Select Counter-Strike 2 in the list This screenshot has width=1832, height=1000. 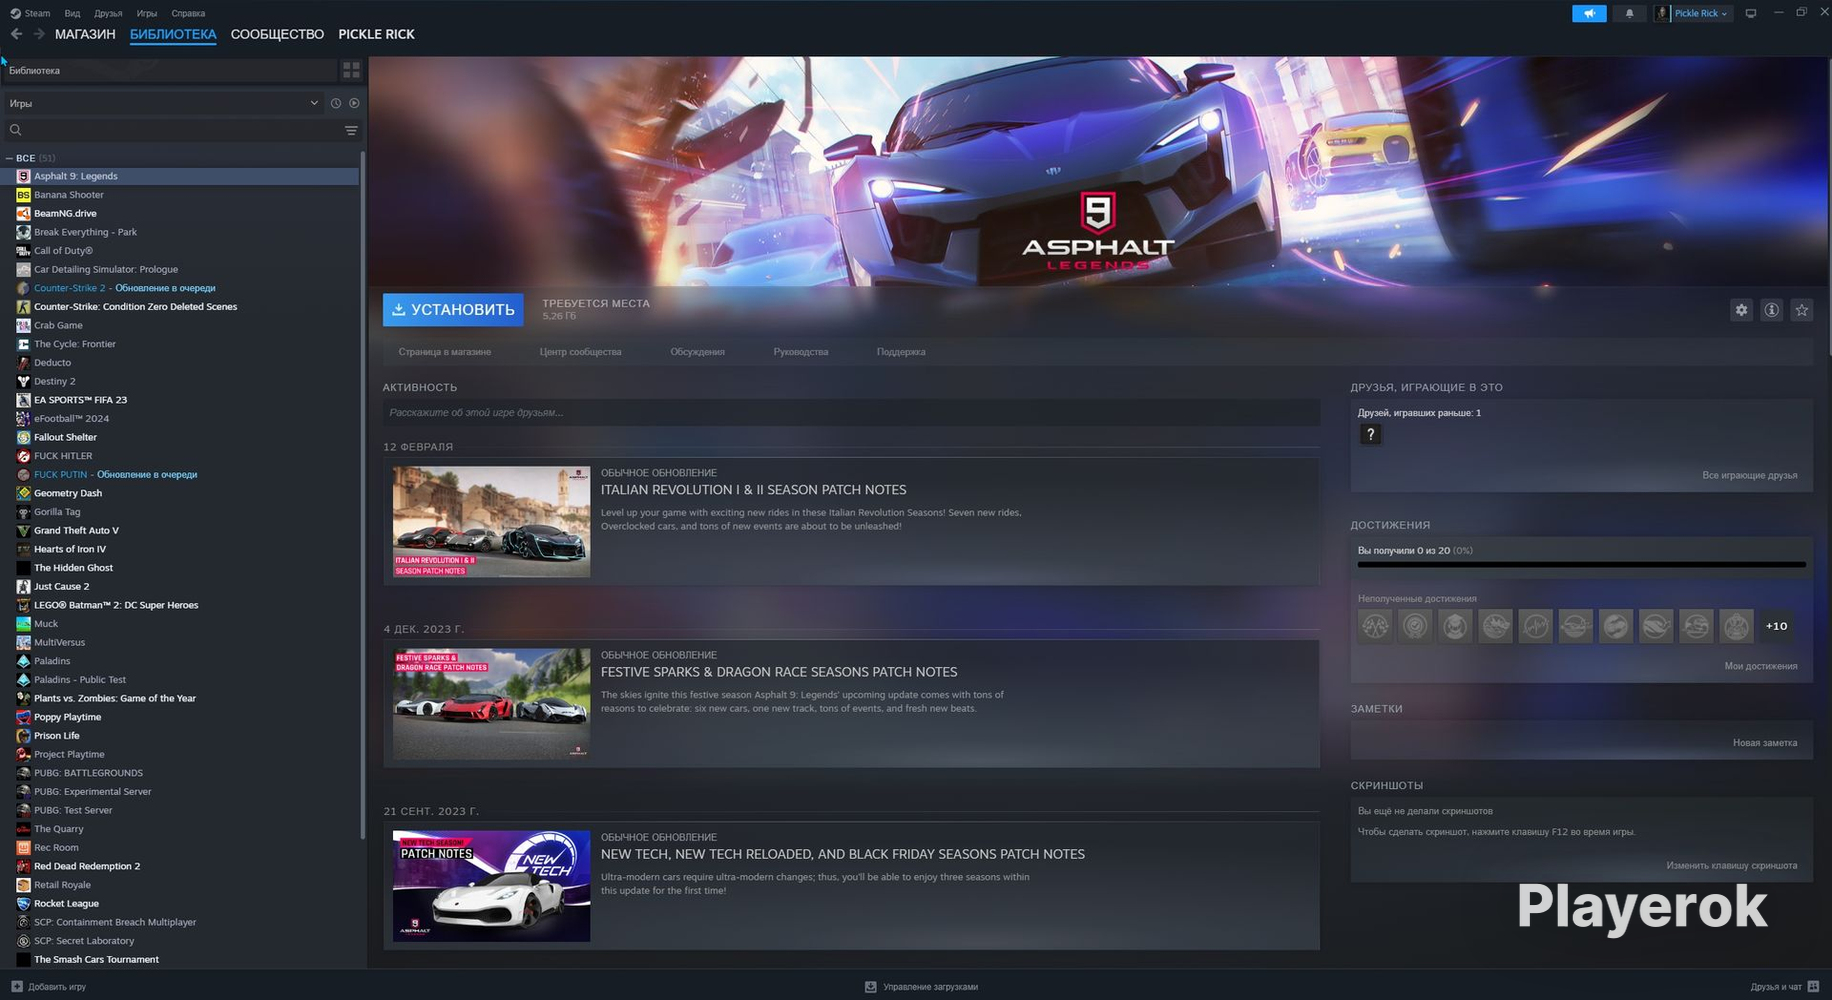[180, 288]
